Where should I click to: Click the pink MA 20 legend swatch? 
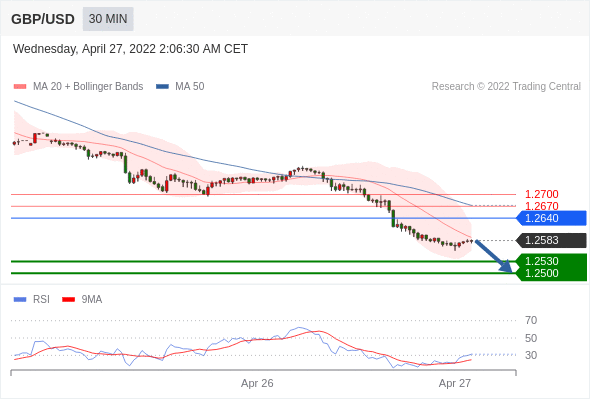tap(20, 87)
